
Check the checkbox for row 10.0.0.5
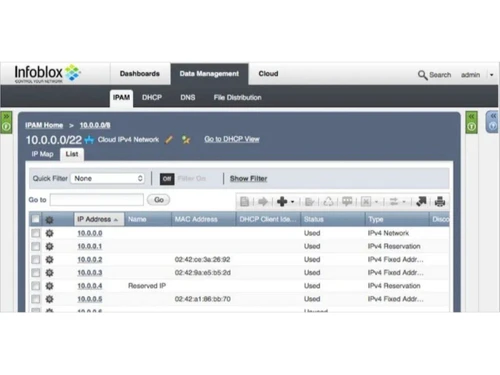[x=35, y=299]
